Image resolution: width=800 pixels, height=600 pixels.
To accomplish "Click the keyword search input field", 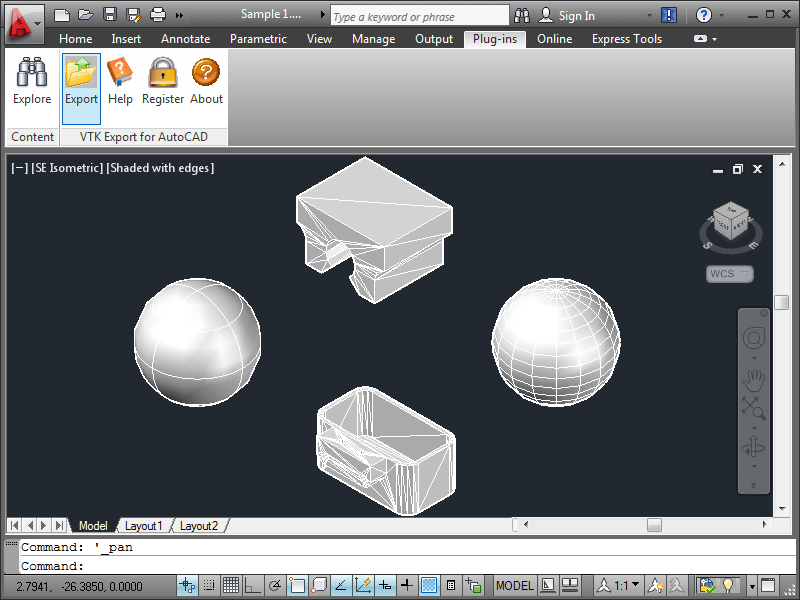I will tap(418, 16).
